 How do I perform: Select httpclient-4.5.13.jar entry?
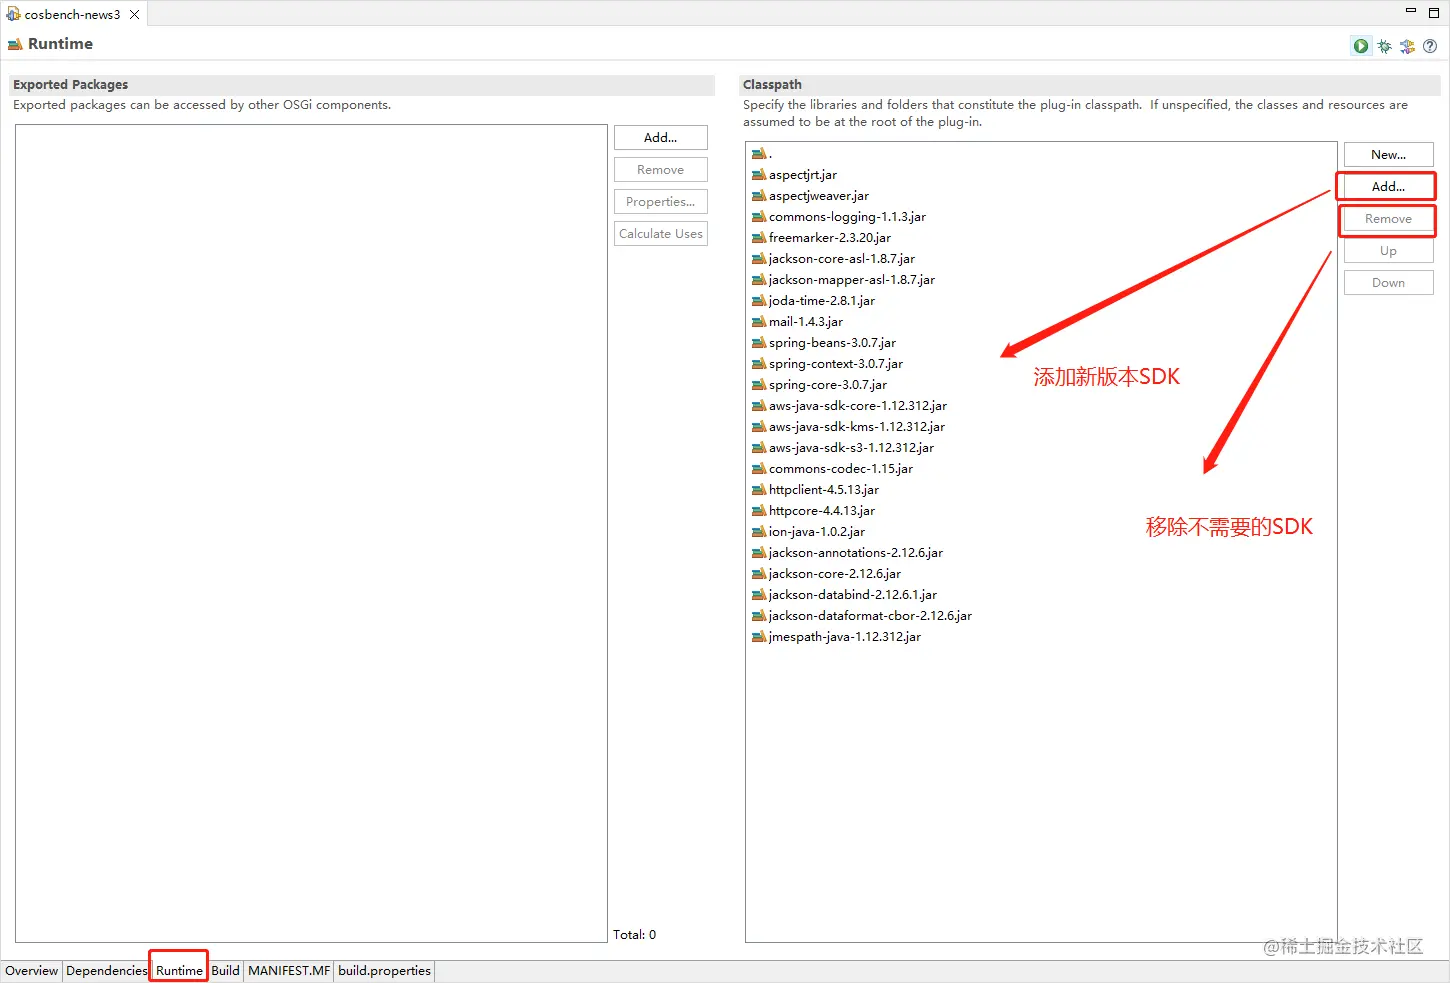pyautogui.click(x=815, y=490)
